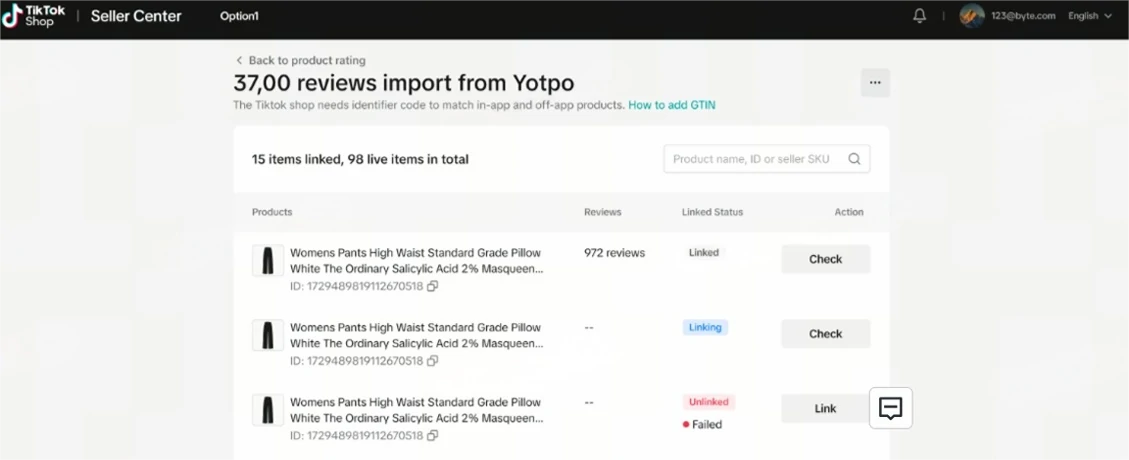Viewport: 1129px width, 460px height.
Task: Copy the first product's ID
Action: (x=433, y=286)
